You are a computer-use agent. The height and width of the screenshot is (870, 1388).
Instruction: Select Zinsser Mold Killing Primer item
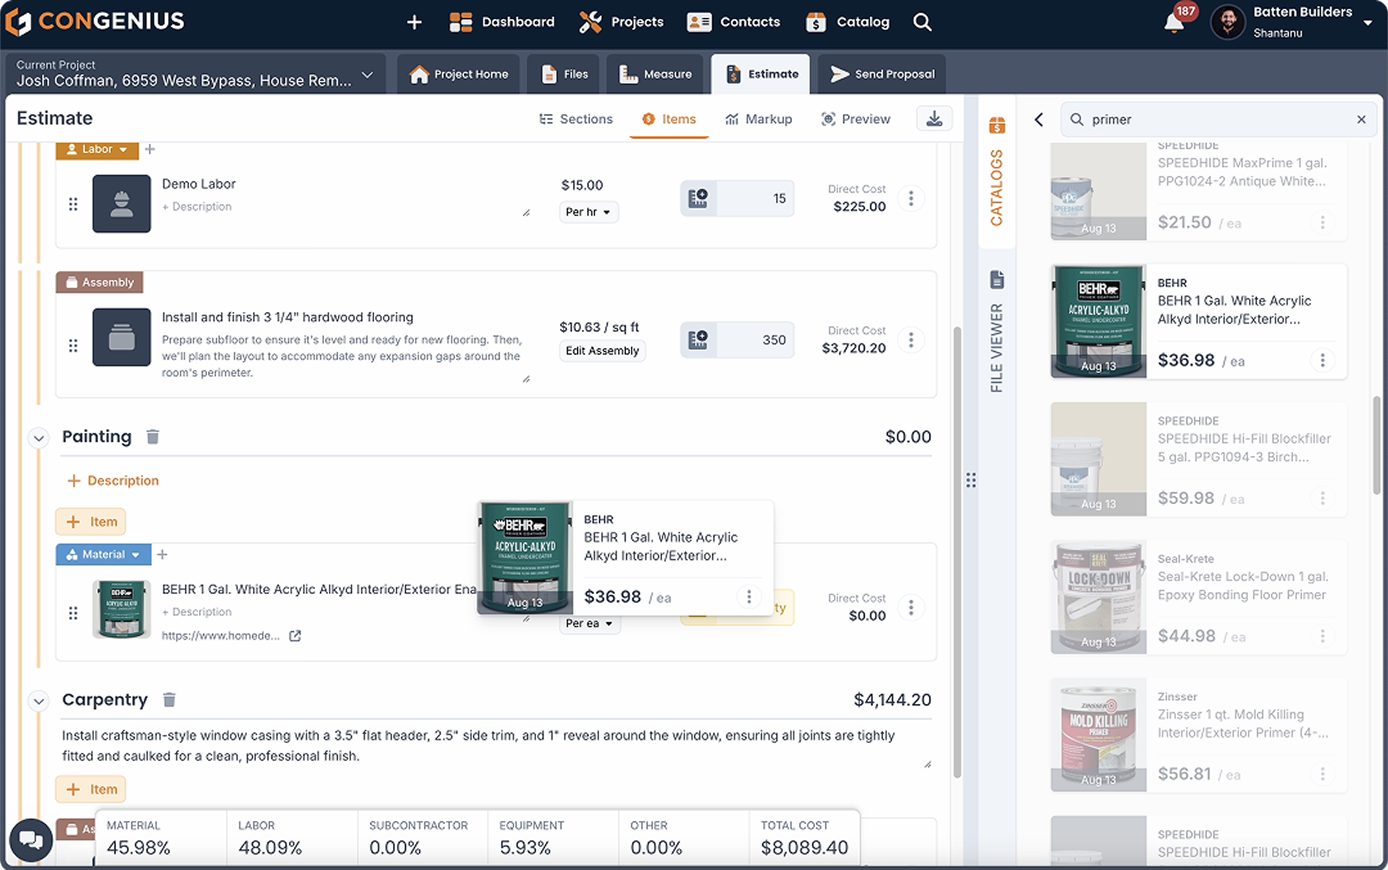(1199, 735)
